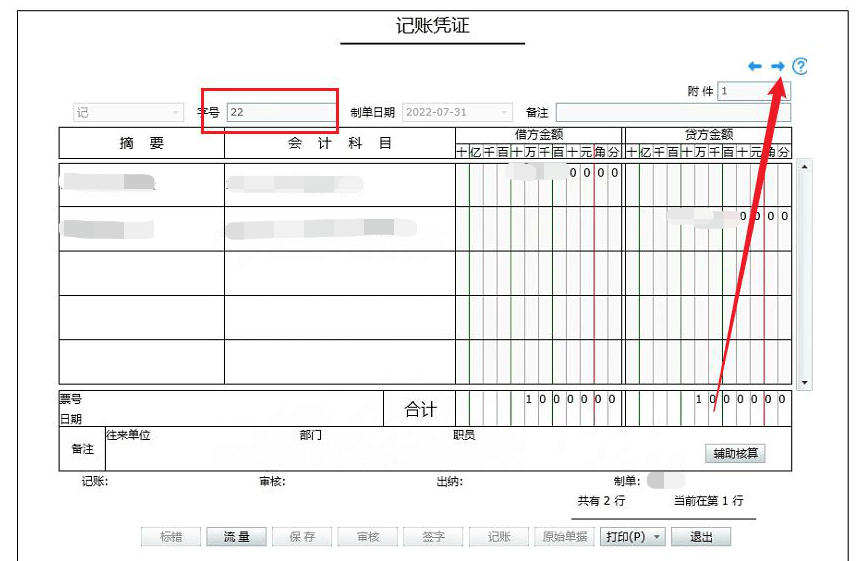This screenshot has height=561, width=864.
Task: Go to previous voucher with left arrow
Action: (x=754, y=67)
